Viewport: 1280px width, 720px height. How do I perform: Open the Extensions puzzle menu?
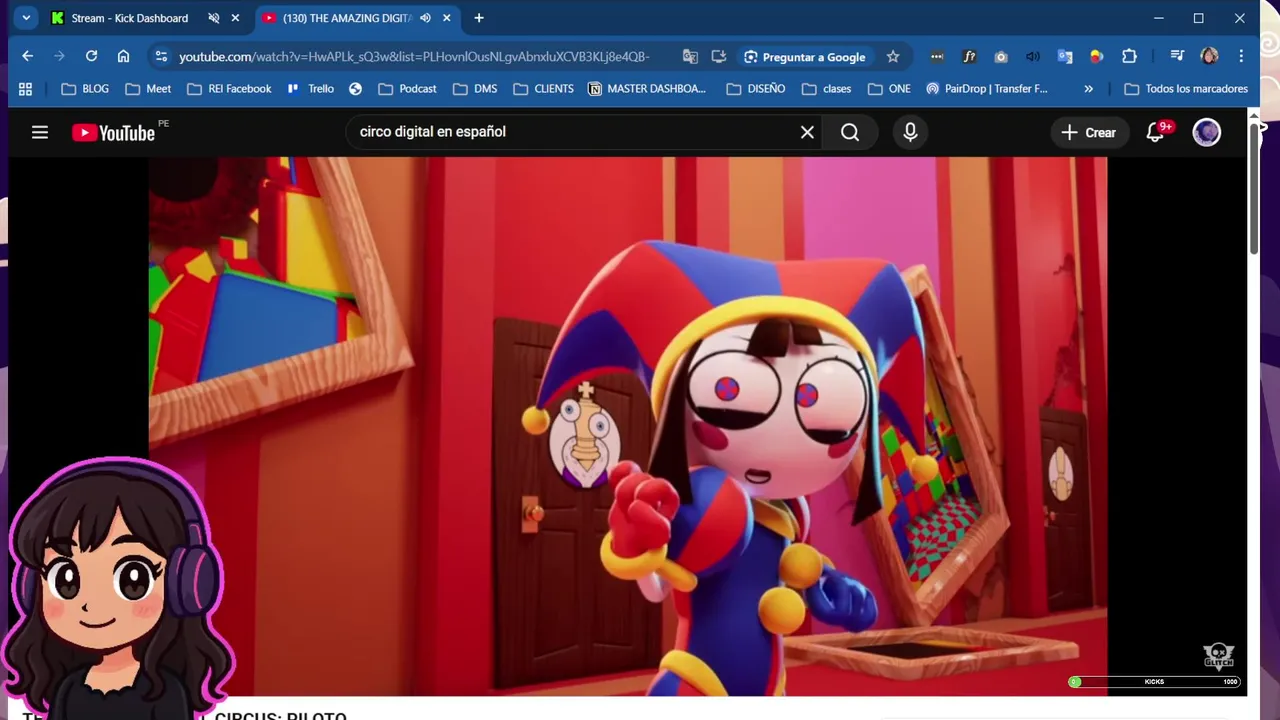click(1129, 57)
